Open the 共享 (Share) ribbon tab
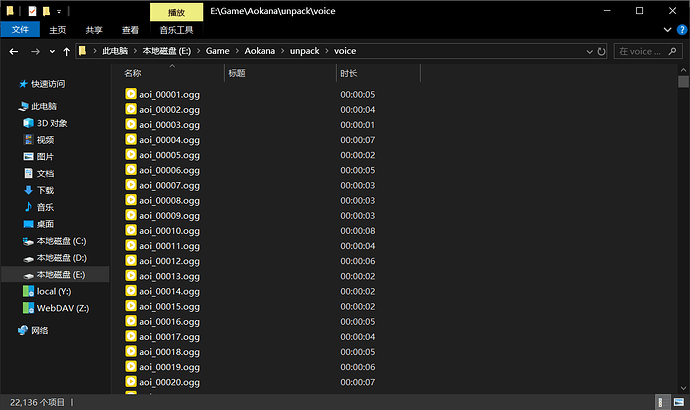This screenshot has width=690, height=410. click(x=94, y=30)
